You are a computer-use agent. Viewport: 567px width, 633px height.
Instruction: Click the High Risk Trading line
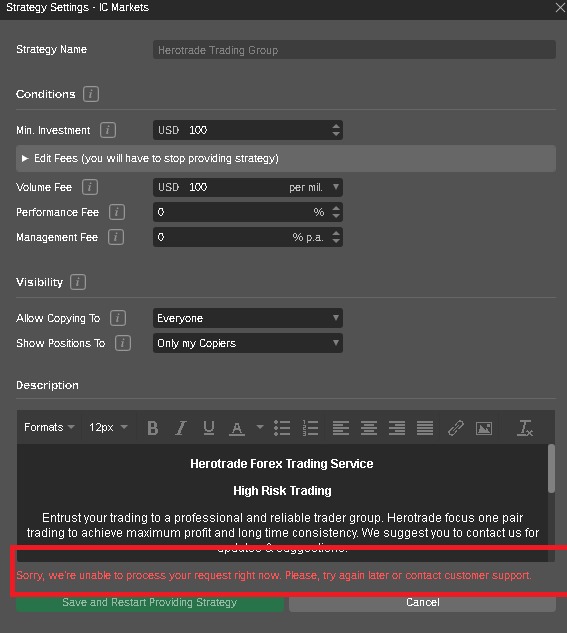[x=282, y=490]
